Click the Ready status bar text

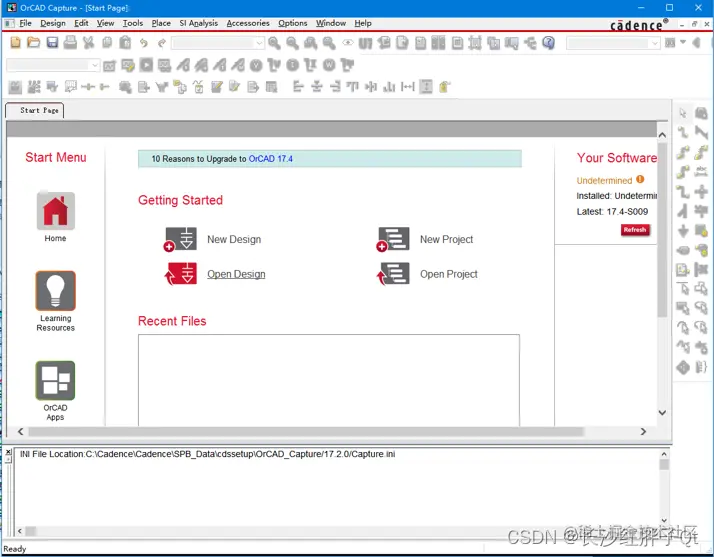tap(15, 549)
